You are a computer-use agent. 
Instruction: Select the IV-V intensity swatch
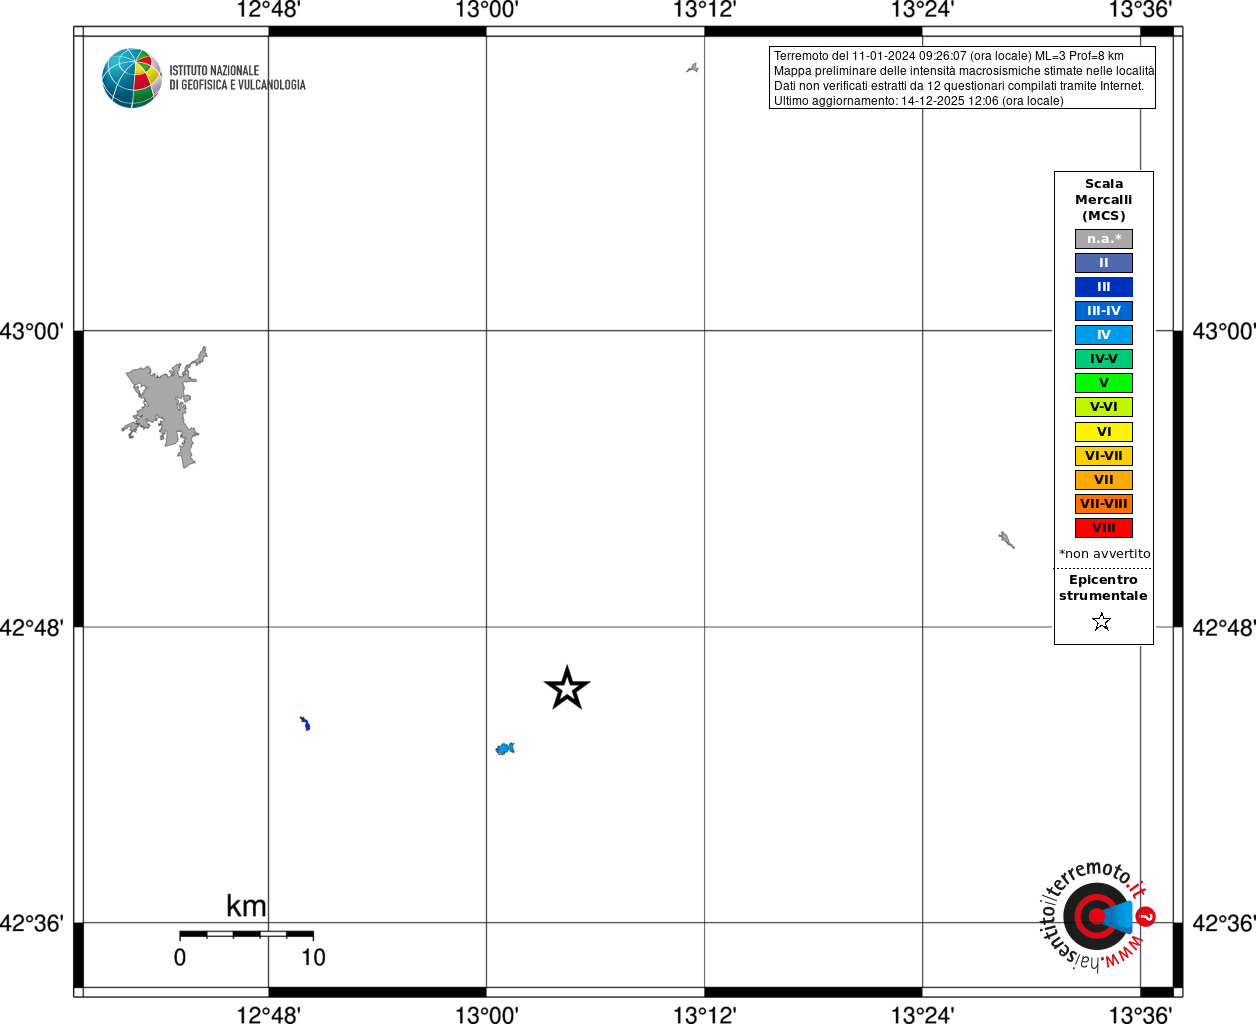tap(1104, 359)
